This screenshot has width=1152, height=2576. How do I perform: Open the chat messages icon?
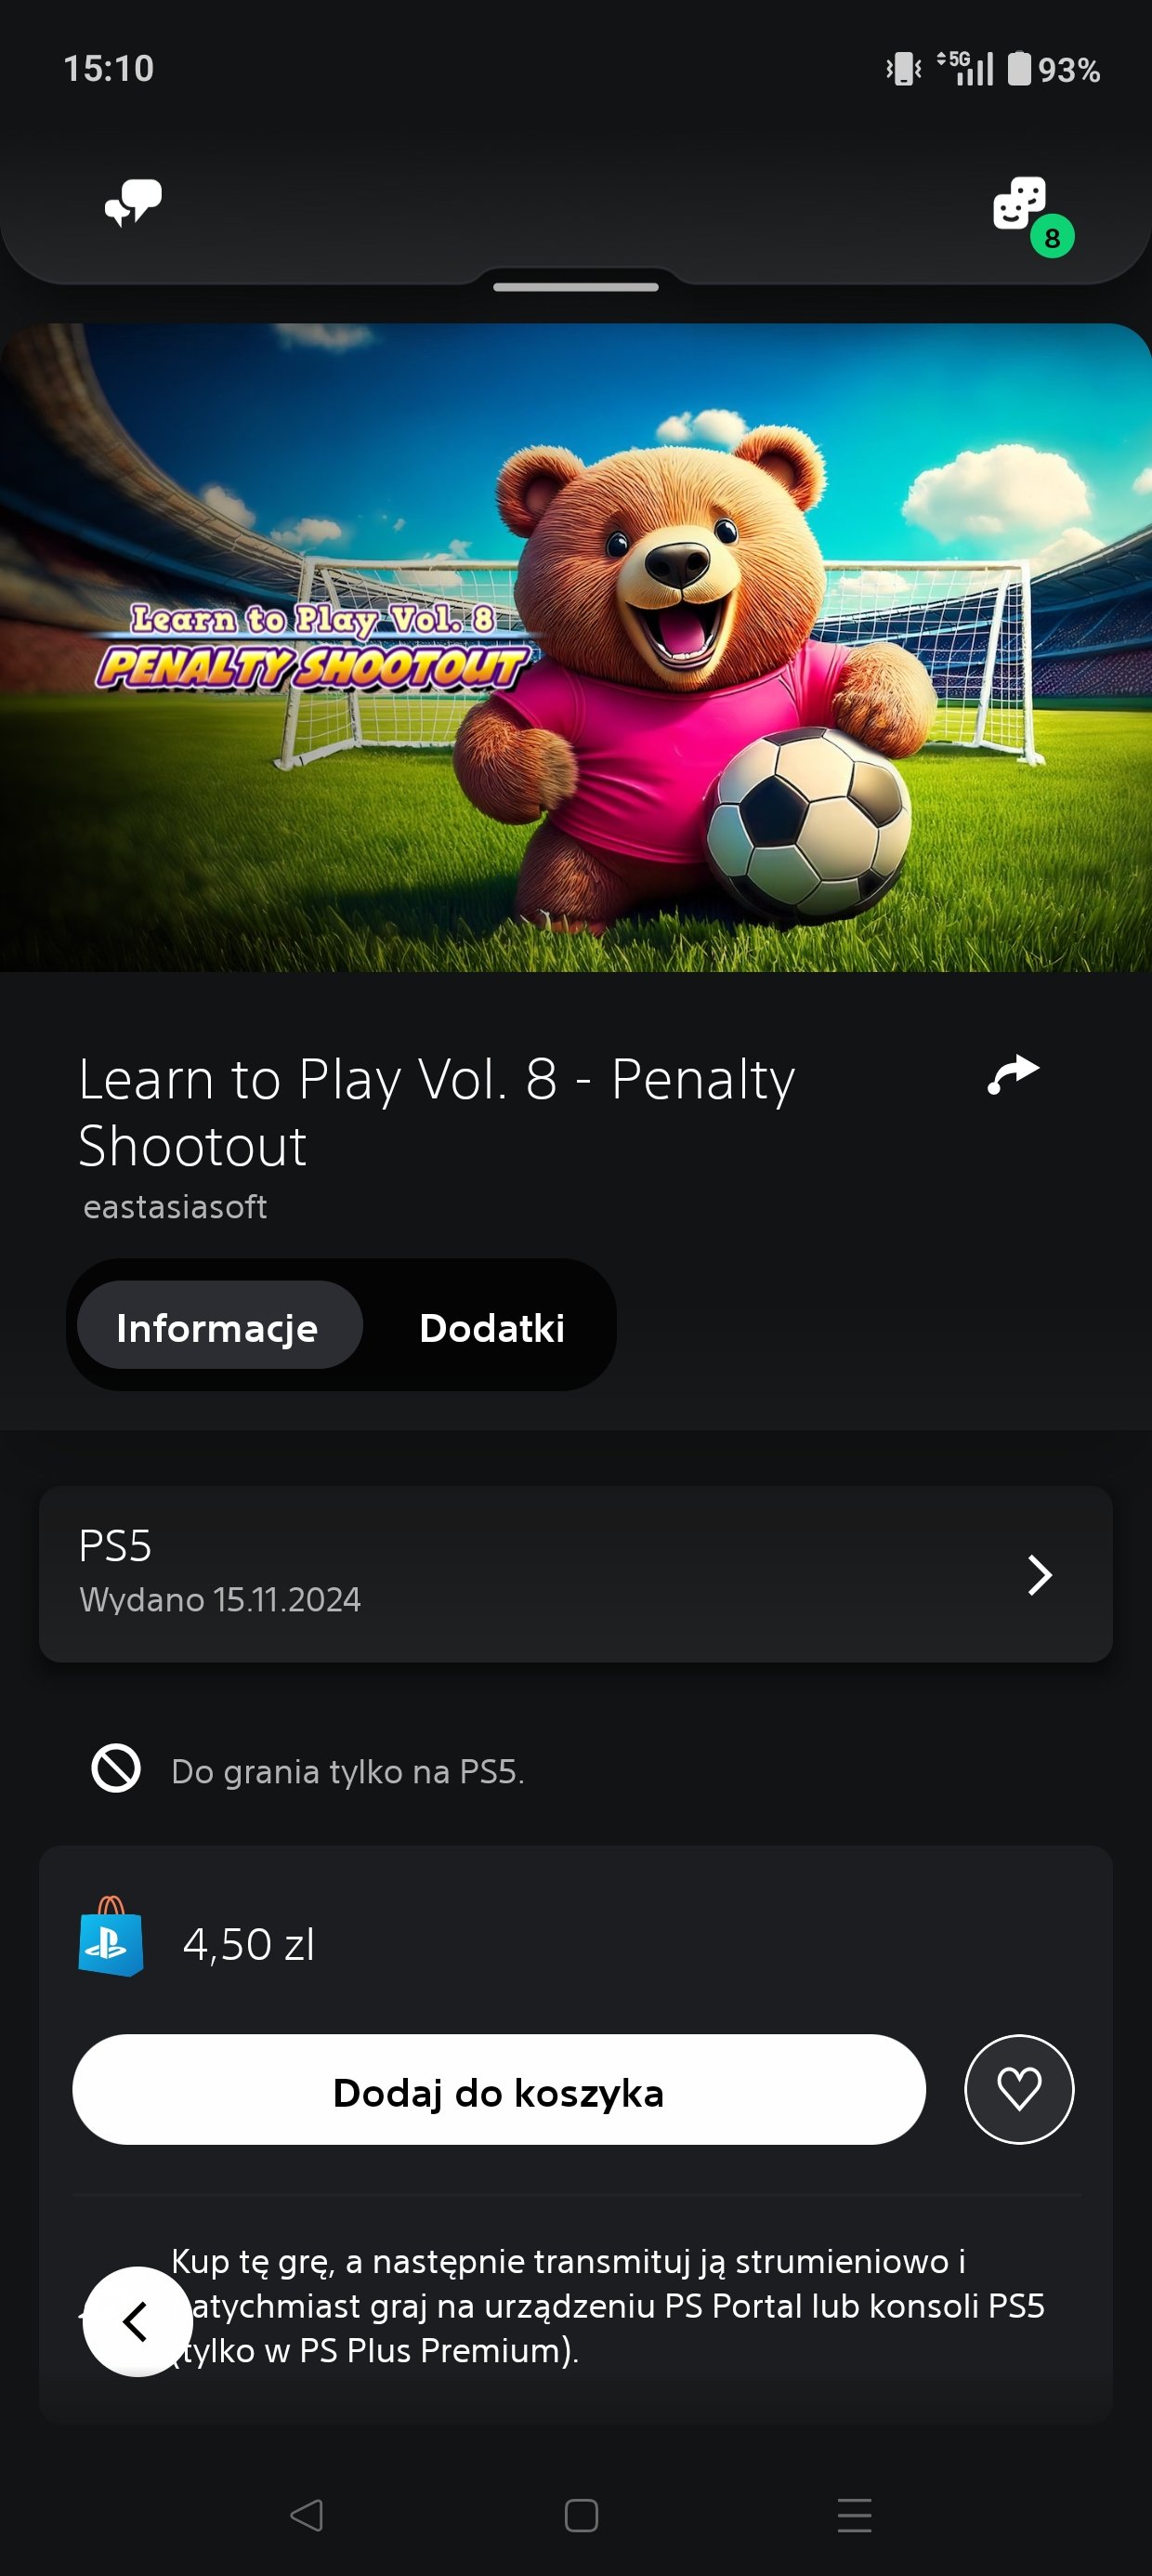tap(133, 203)
